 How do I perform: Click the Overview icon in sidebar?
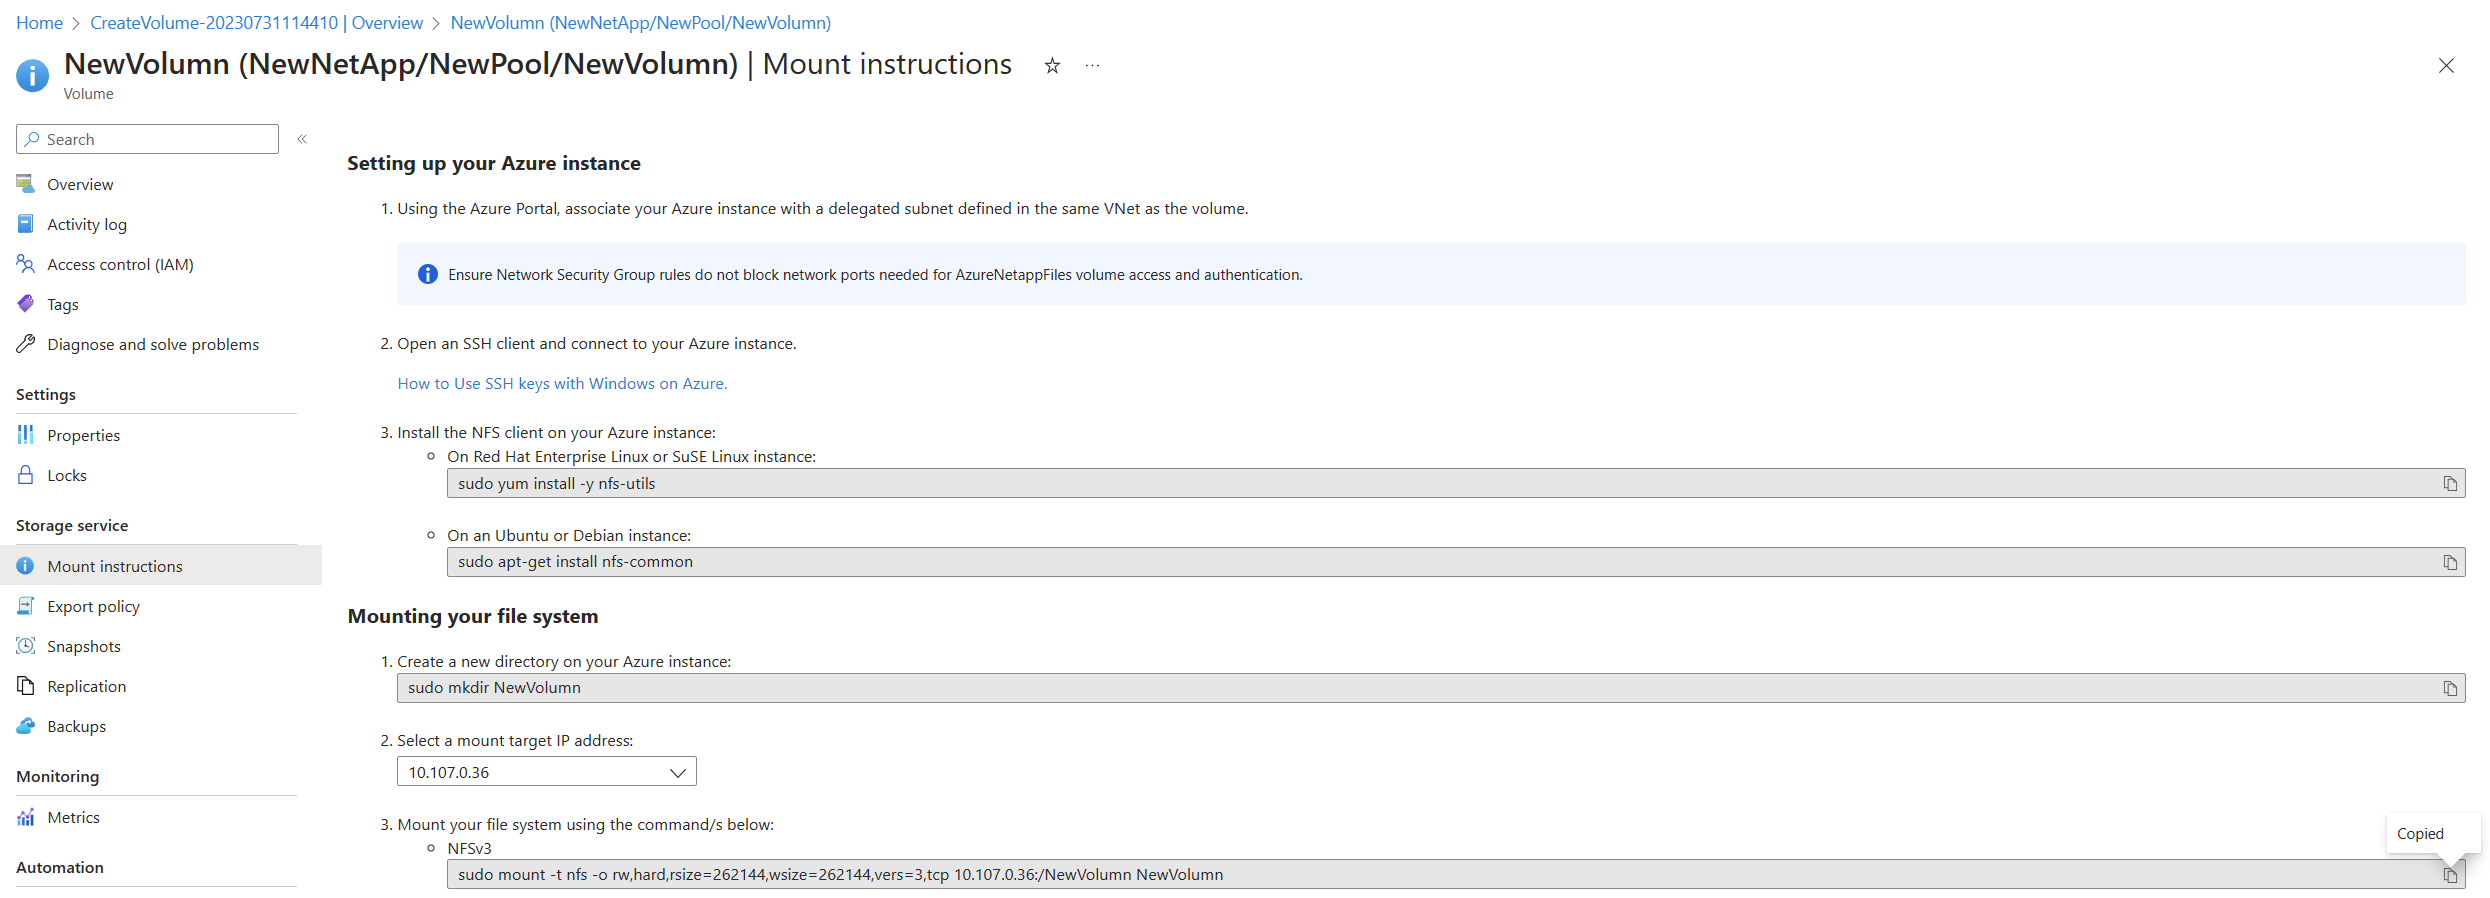click(x=26, y=183)
